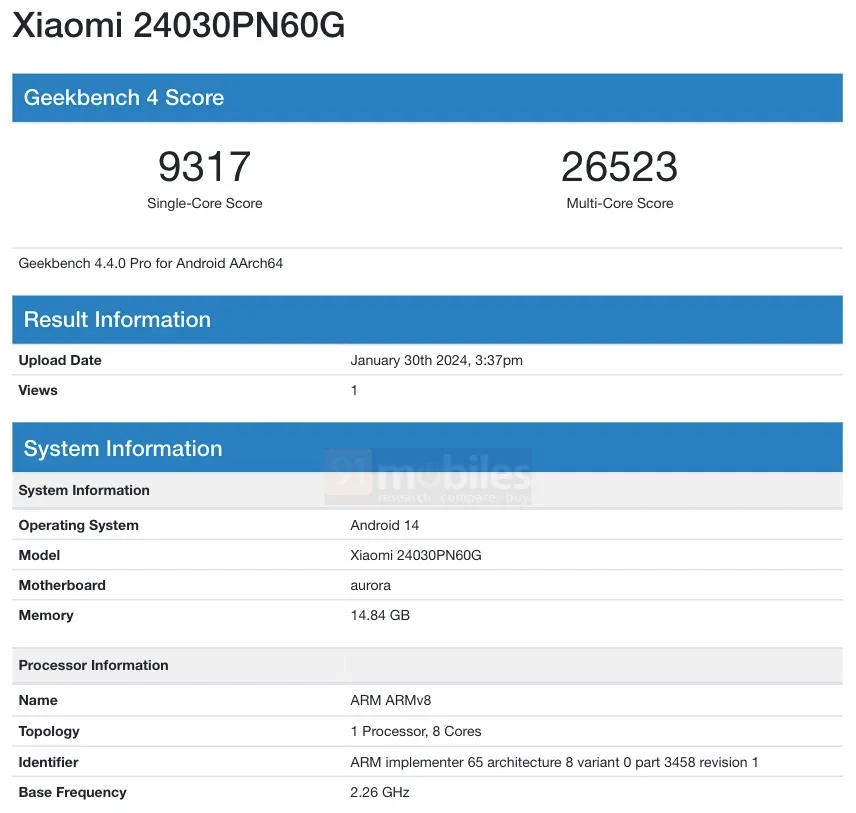
Task: Click the Result Information section header
Action: coord(117,320)
